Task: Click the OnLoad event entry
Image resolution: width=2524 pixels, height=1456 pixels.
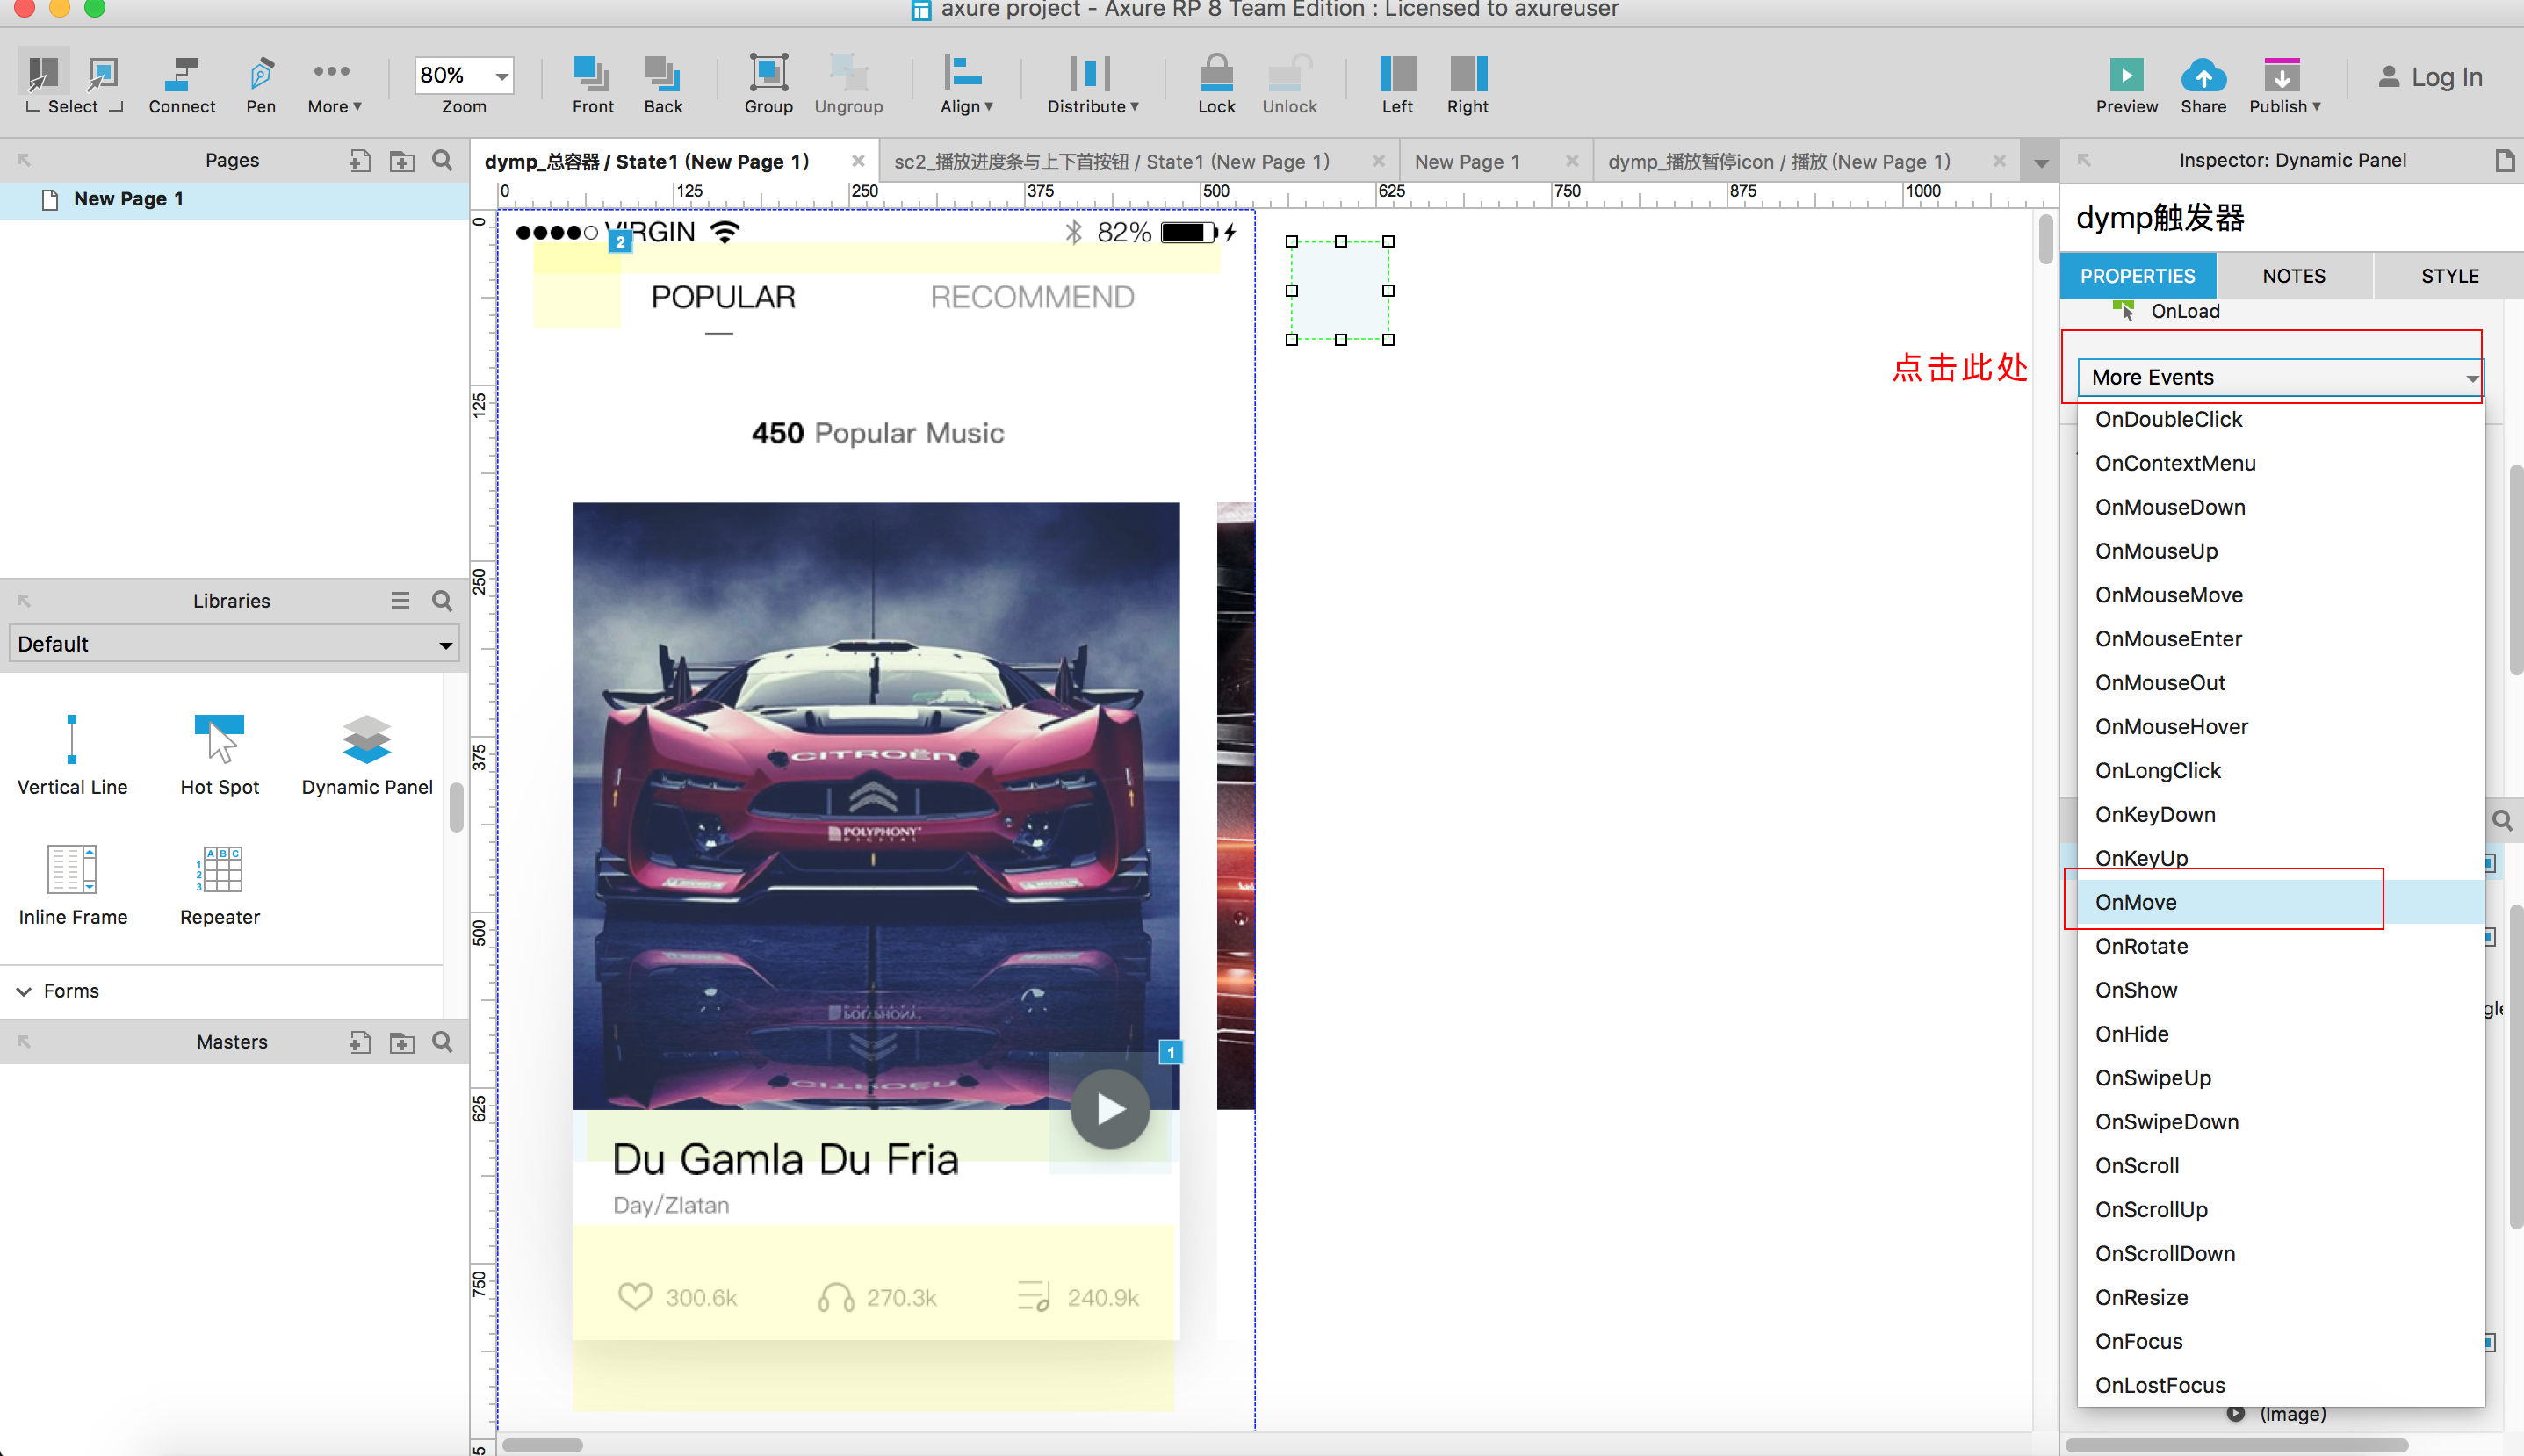Action: pyautogui.click(x=2185, y=311)
